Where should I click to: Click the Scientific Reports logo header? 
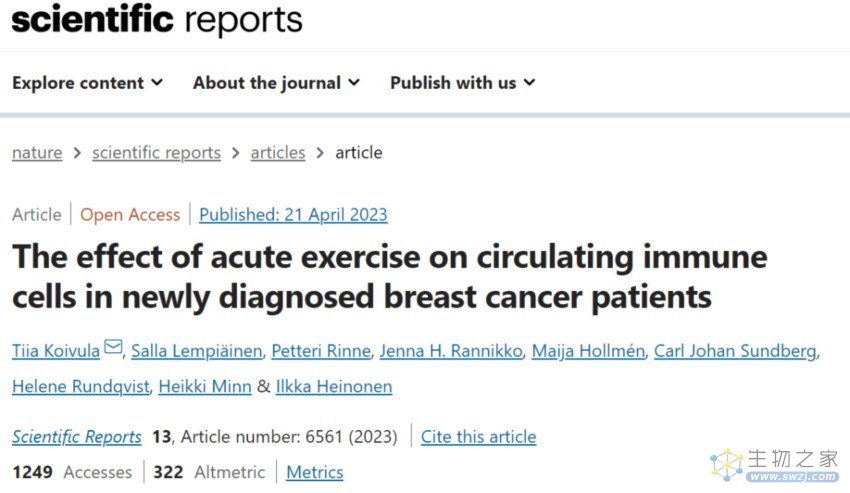point(157,20)
